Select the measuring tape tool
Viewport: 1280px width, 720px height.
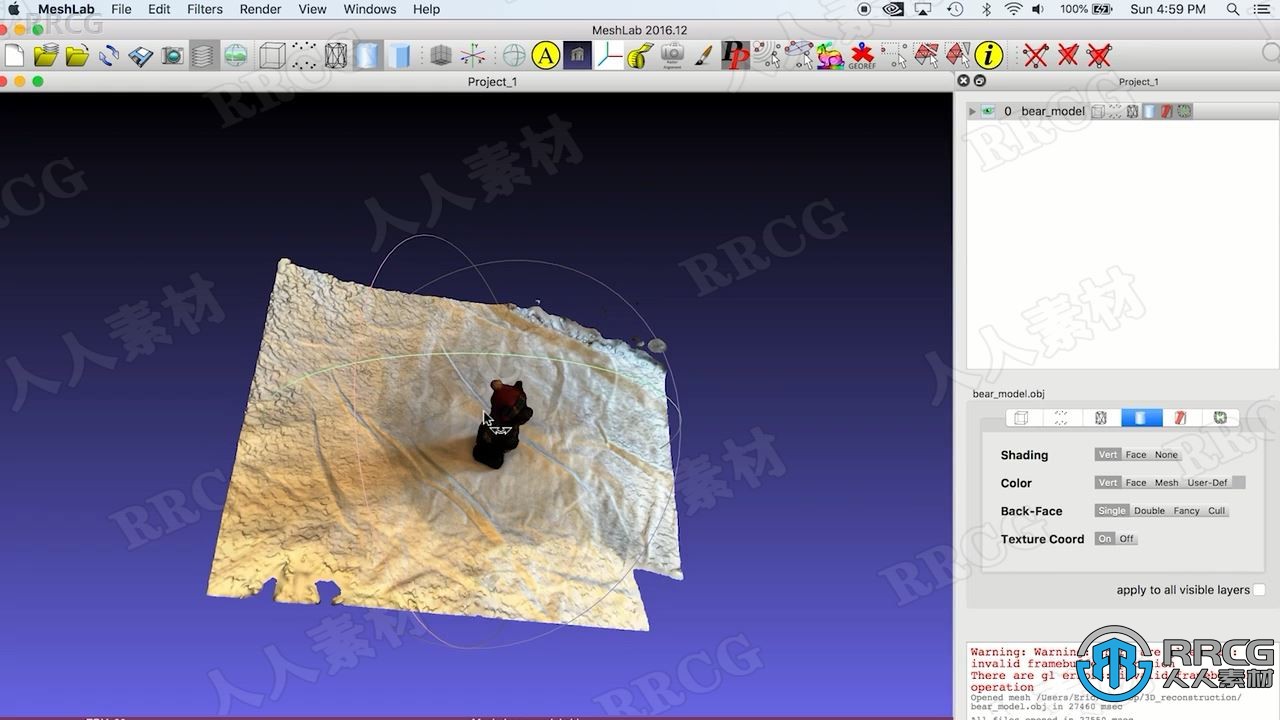point(639,55)
